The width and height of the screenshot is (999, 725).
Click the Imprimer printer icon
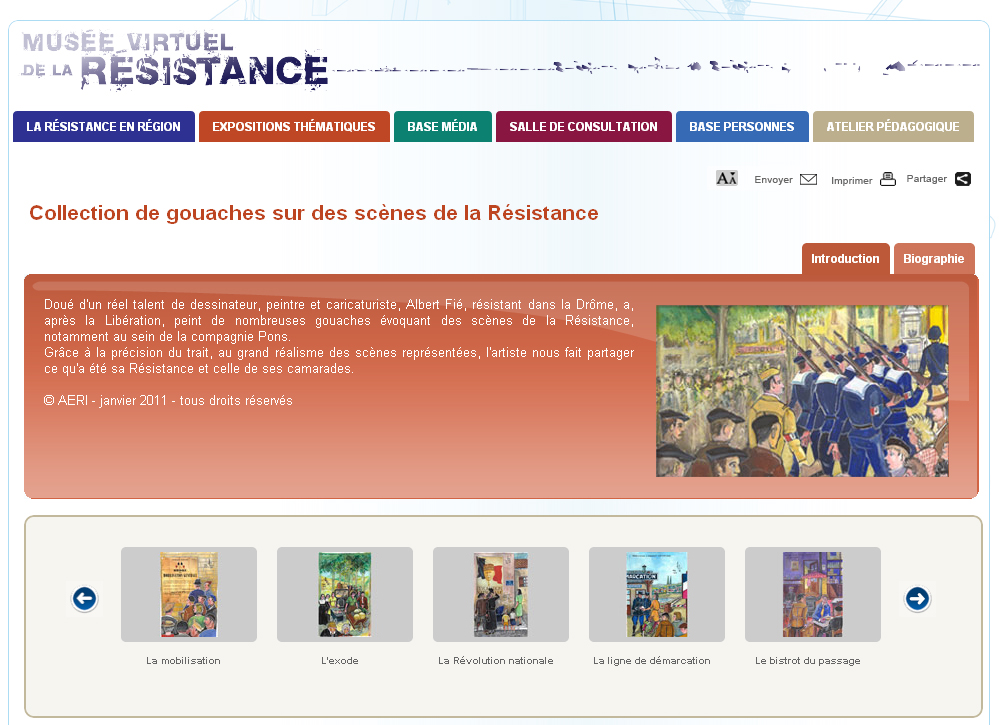(888, 179)
